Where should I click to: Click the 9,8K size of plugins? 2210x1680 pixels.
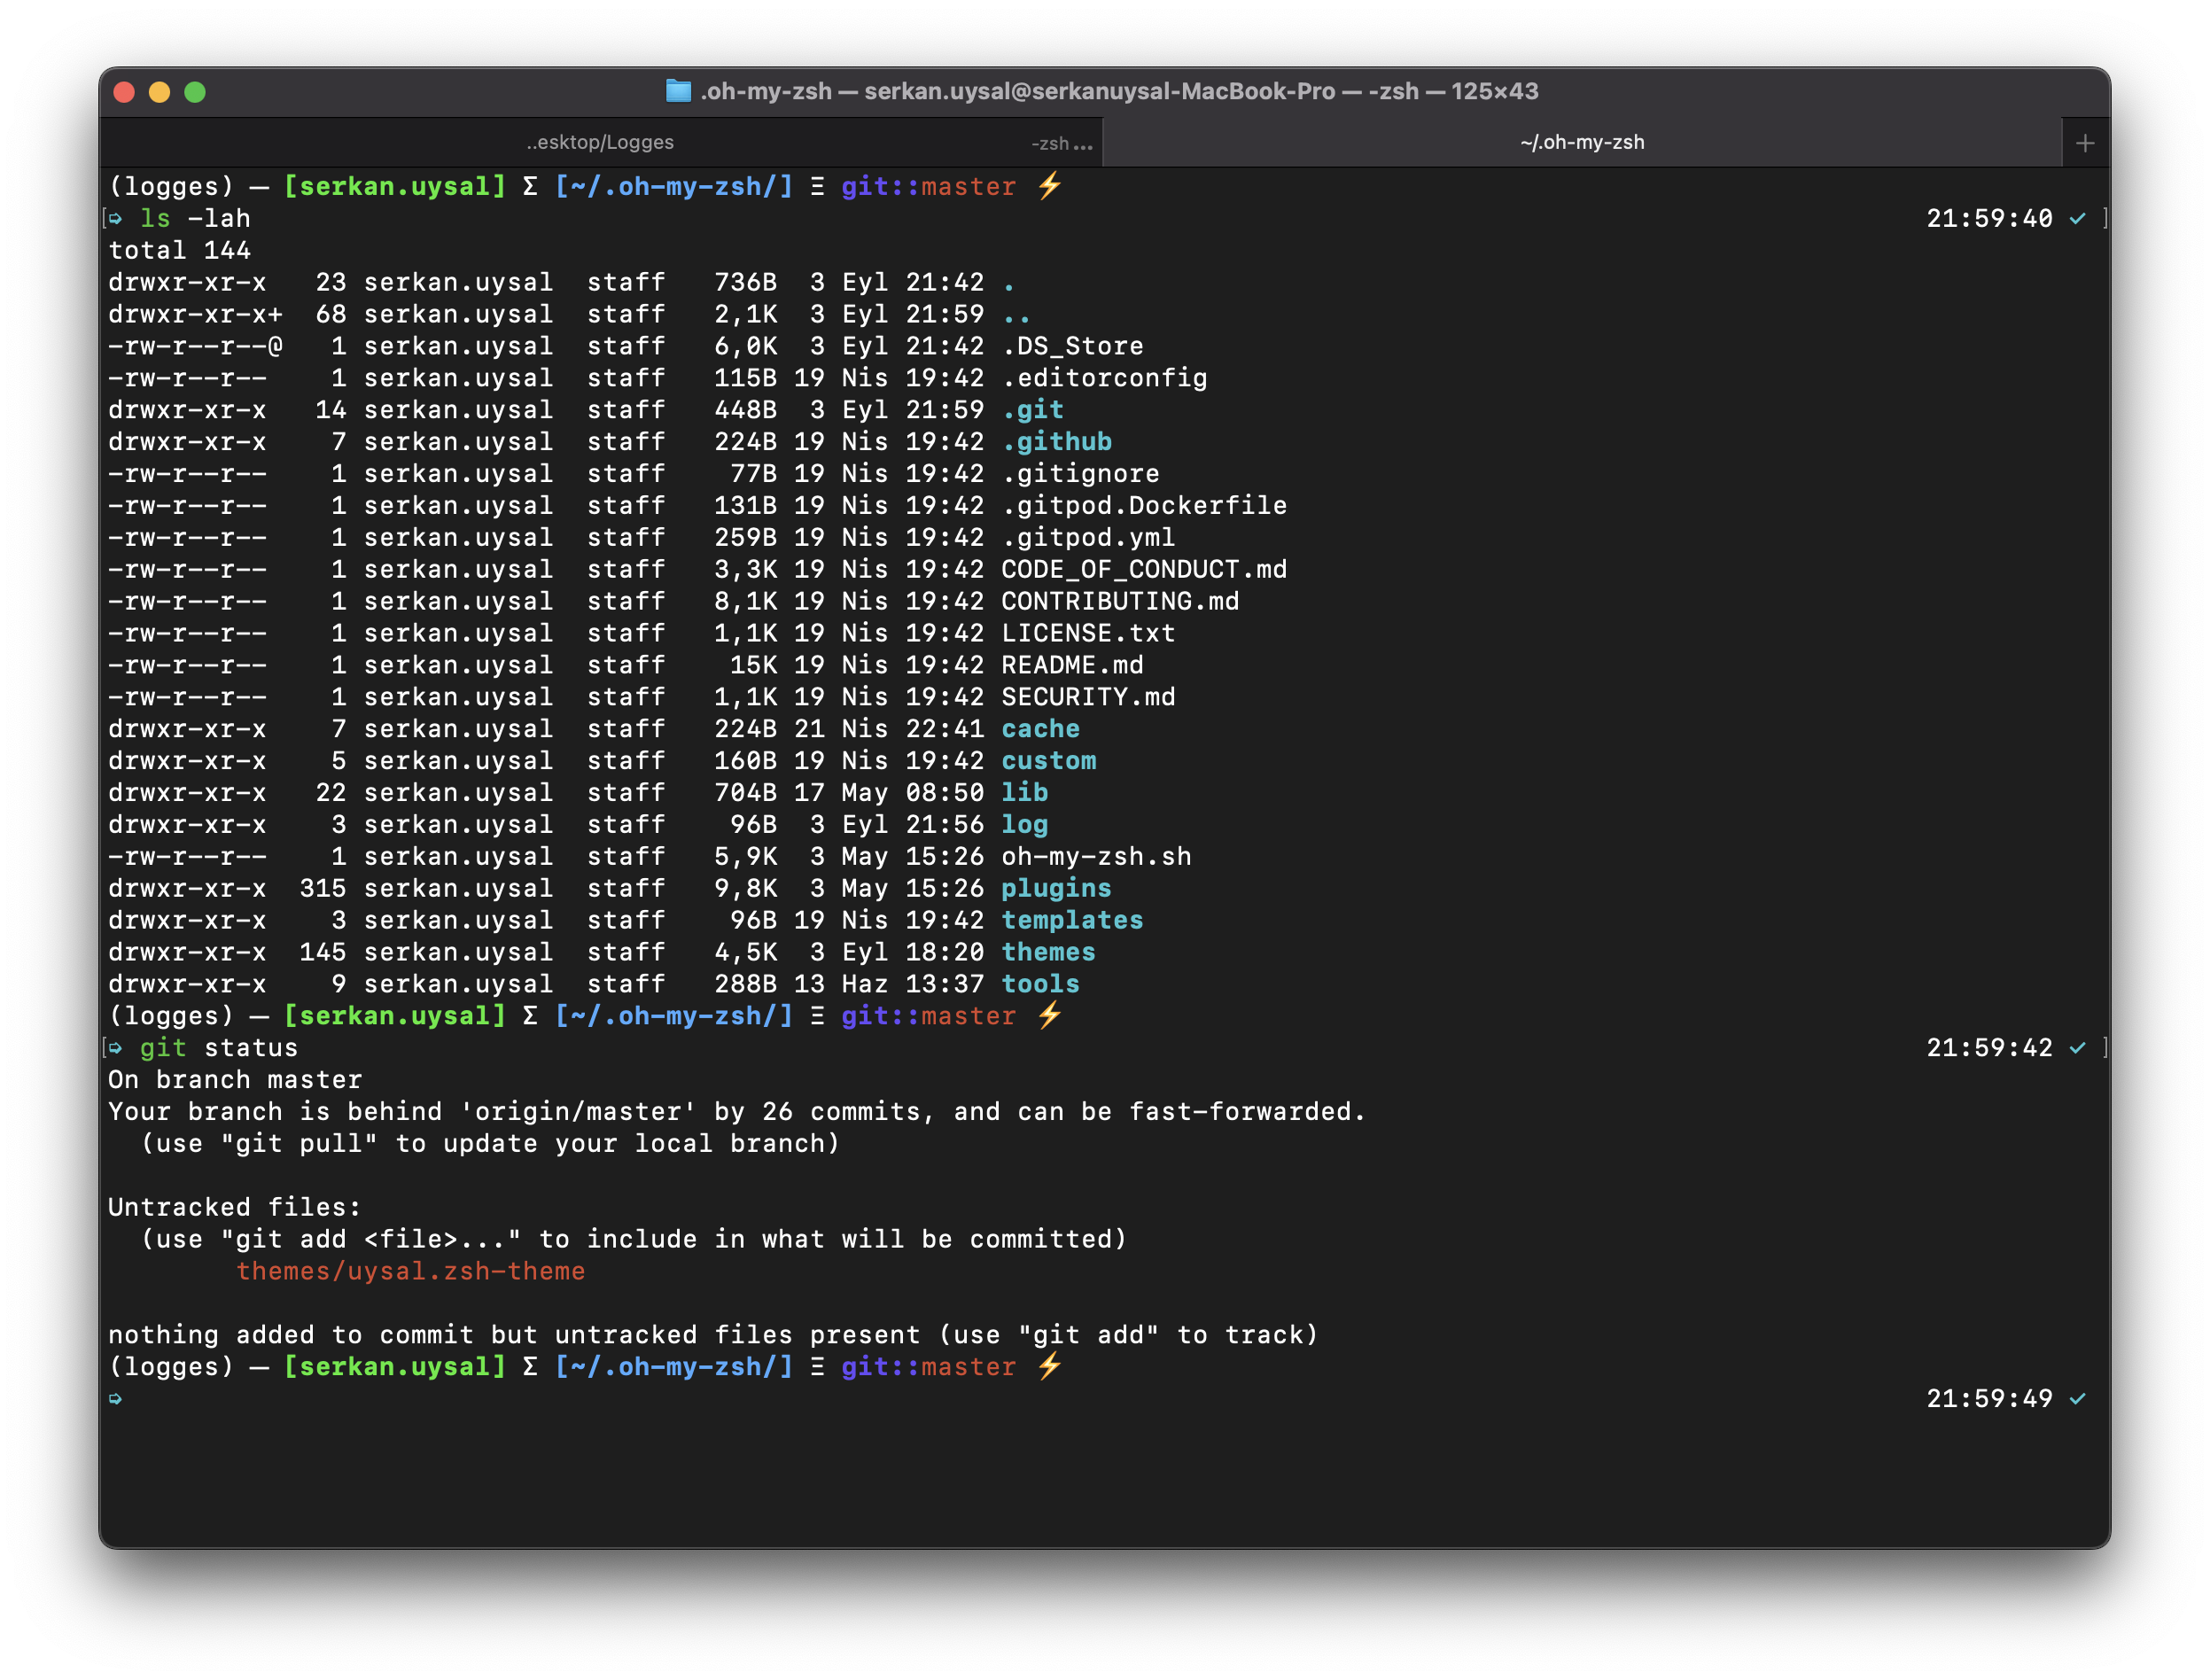[745, 889]
